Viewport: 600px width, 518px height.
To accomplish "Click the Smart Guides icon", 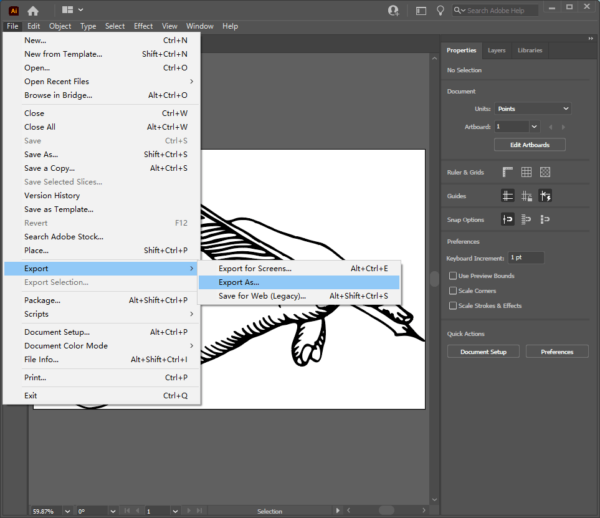I will 545,196.
